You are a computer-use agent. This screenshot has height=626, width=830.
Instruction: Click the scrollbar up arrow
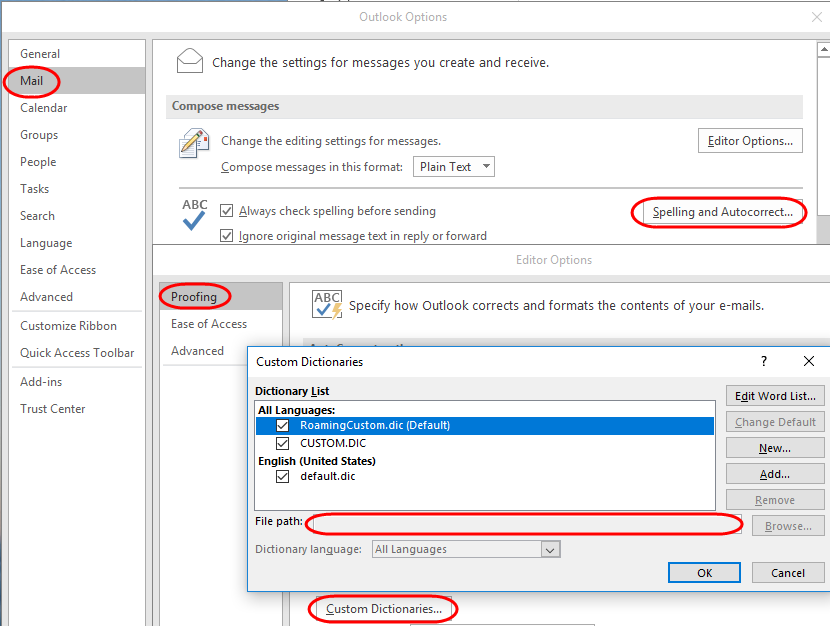(824, 50)
